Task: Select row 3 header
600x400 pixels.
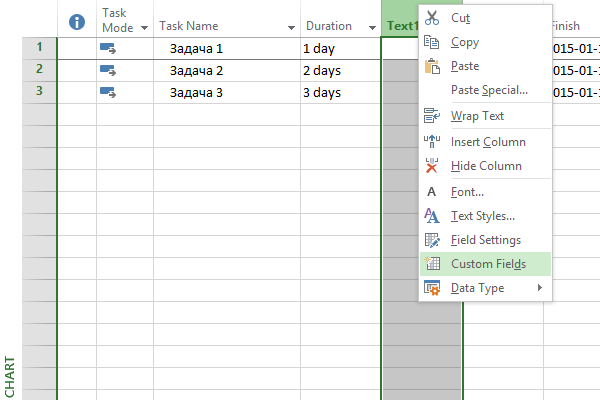Action: pos(39,91)
